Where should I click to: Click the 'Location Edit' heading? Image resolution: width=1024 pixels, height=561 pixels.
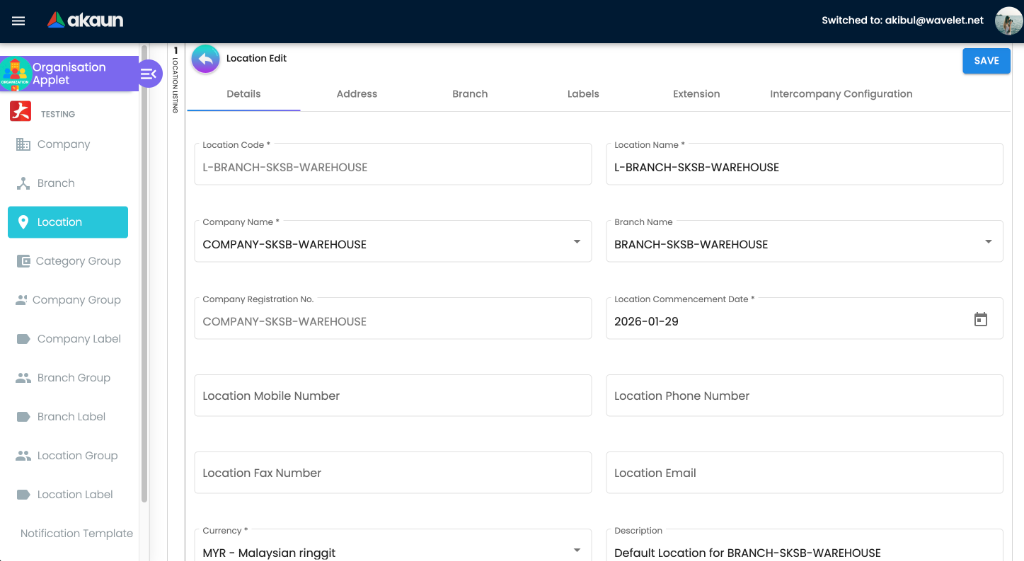click(256, 58)
